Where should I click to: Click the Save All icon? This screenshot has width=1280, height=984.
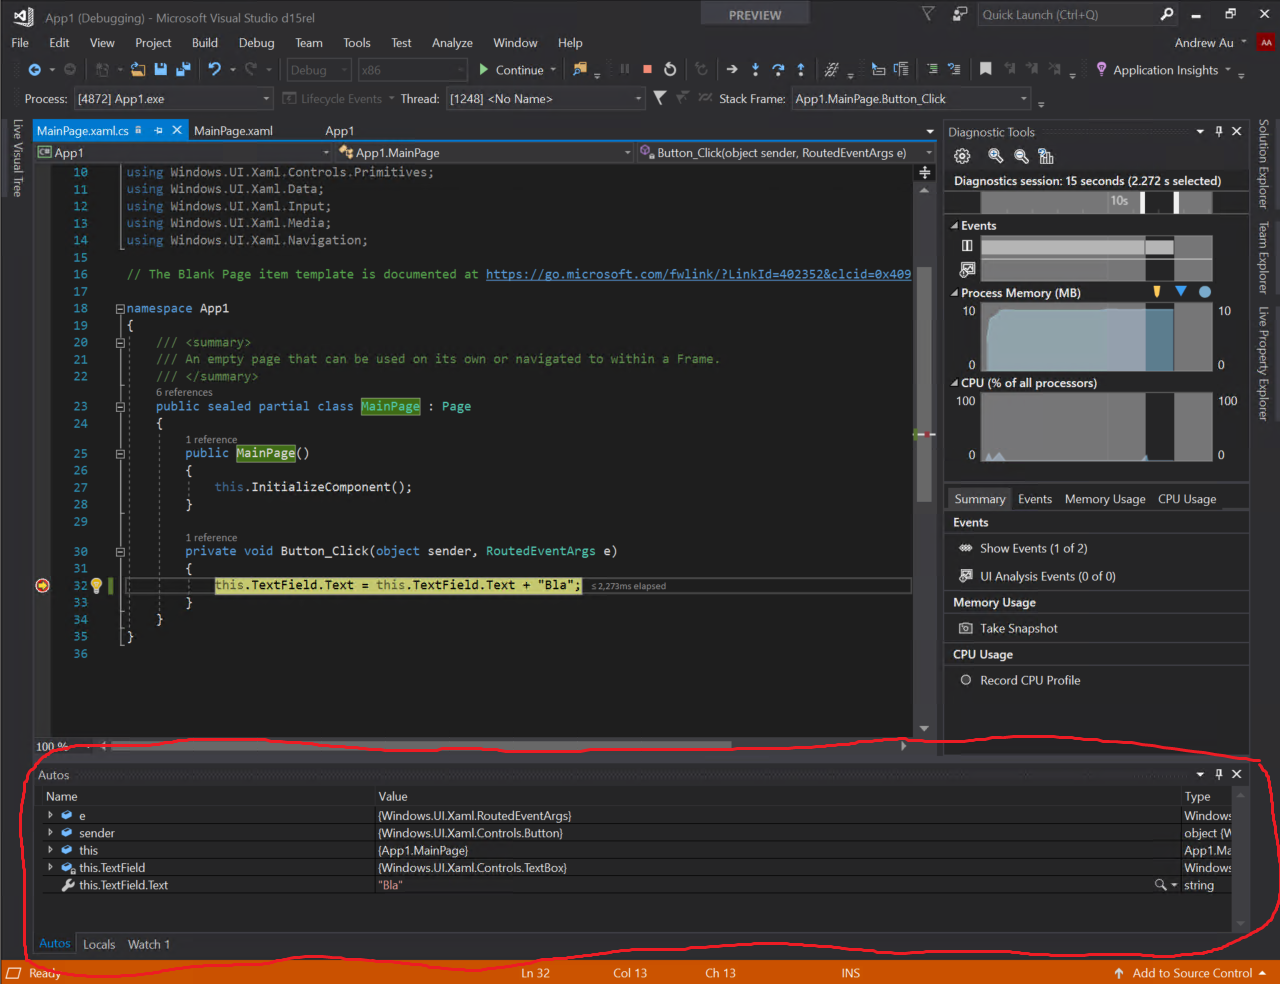183,70
